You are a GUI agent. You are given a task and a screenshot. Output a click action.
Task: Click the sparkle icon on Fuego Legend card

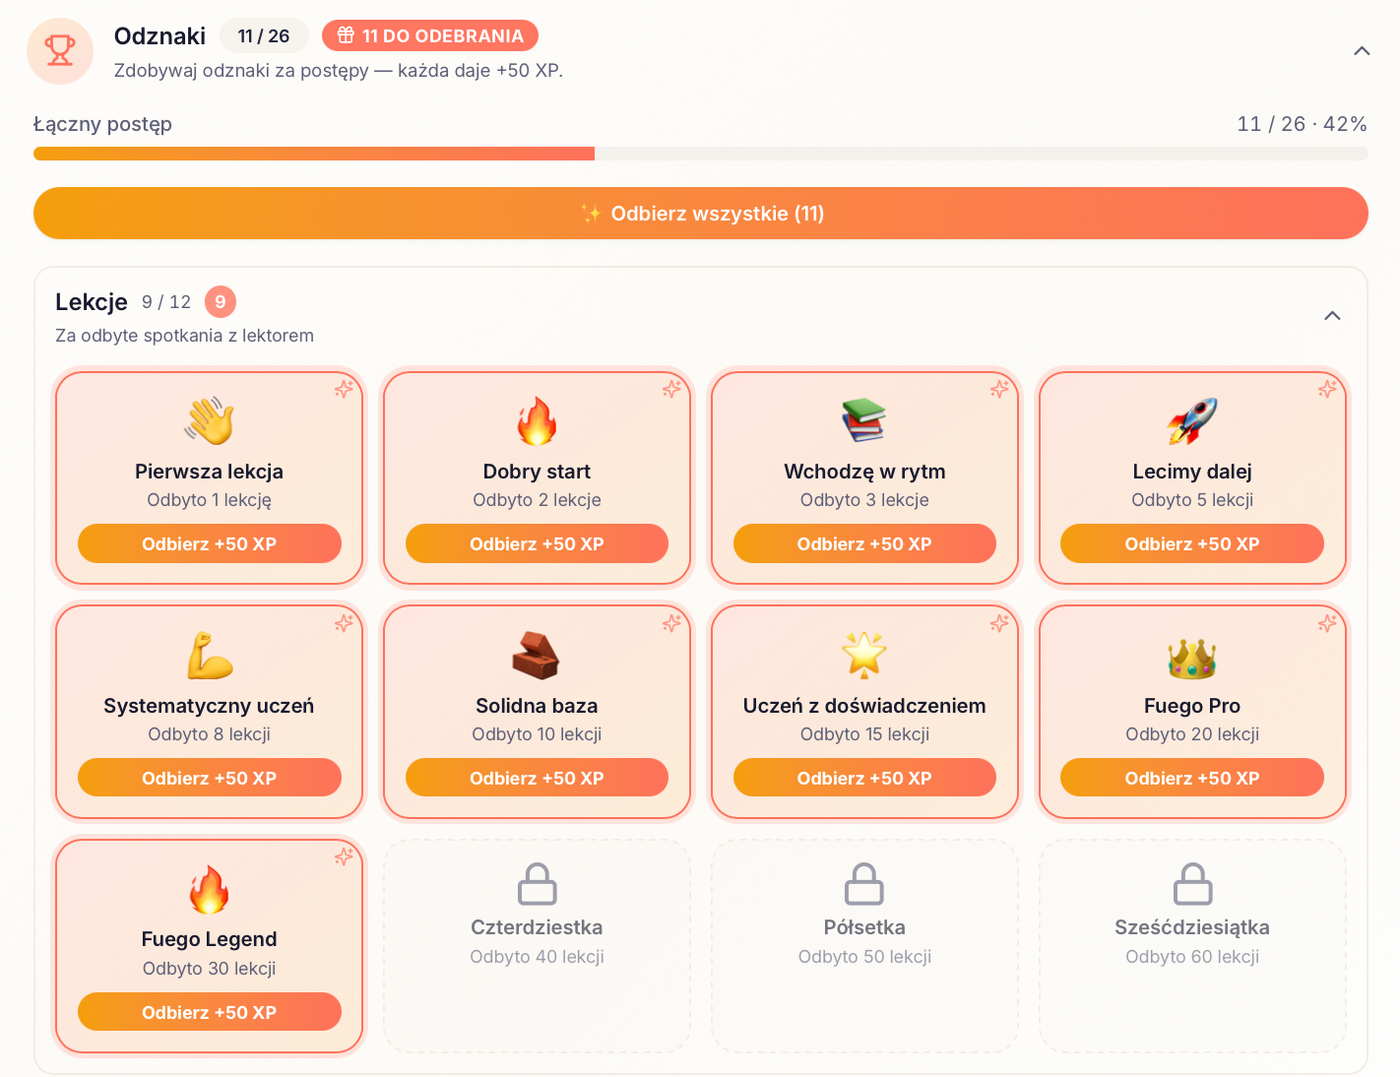(x=344, y=857)
